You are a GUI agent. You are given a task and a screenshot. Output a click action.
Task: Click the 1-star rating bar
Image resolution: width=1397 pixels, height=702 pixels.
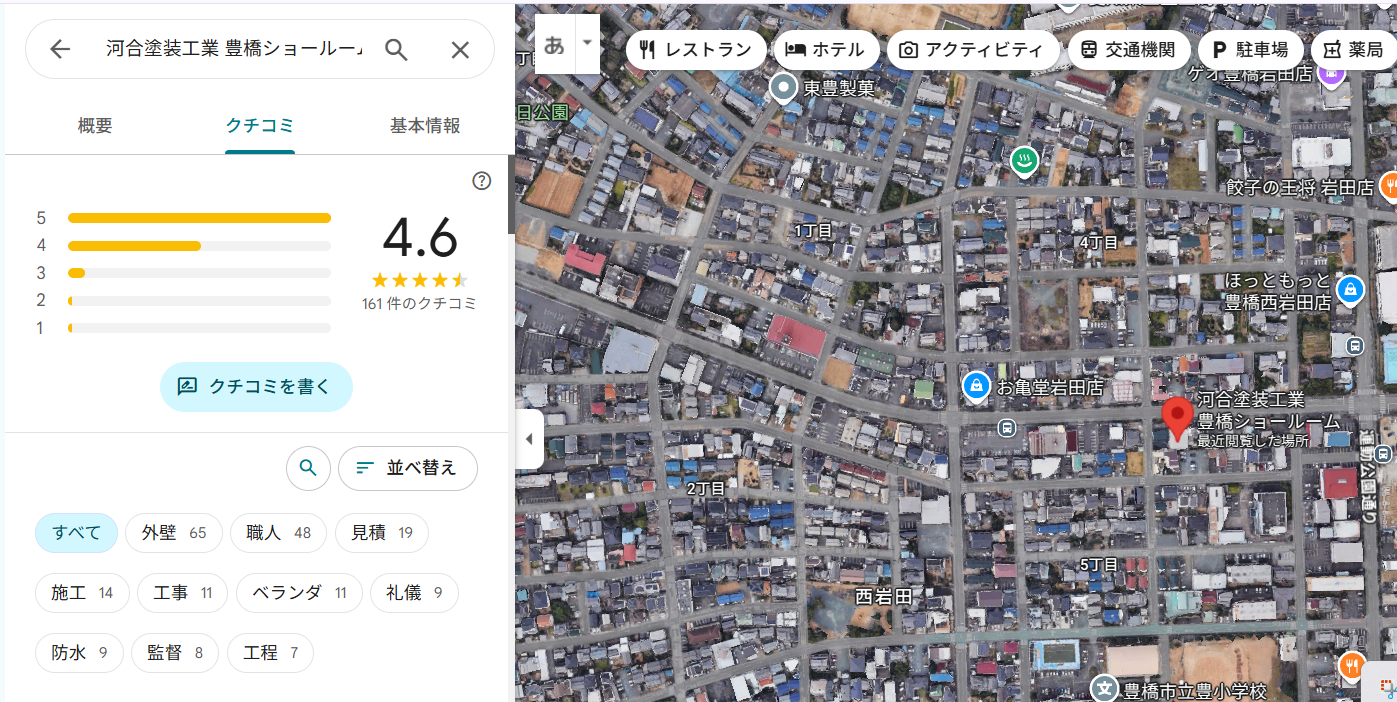[199, 328]
